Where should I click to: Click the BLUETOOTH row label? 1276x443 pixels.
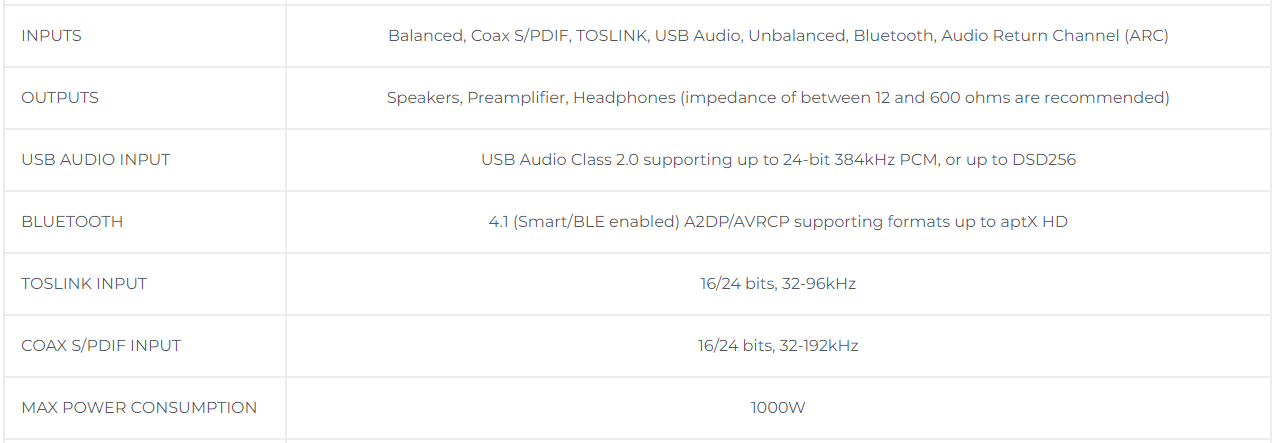[72, 222]
